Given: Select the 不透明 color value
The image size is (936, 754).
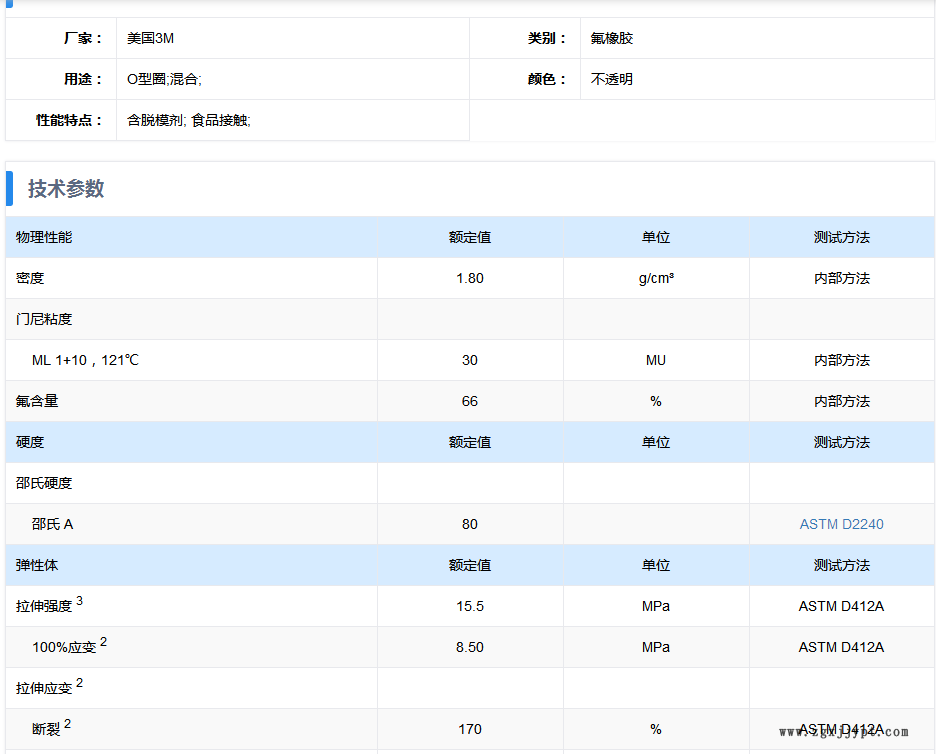Looking at the screenshot, I should 611,79.
